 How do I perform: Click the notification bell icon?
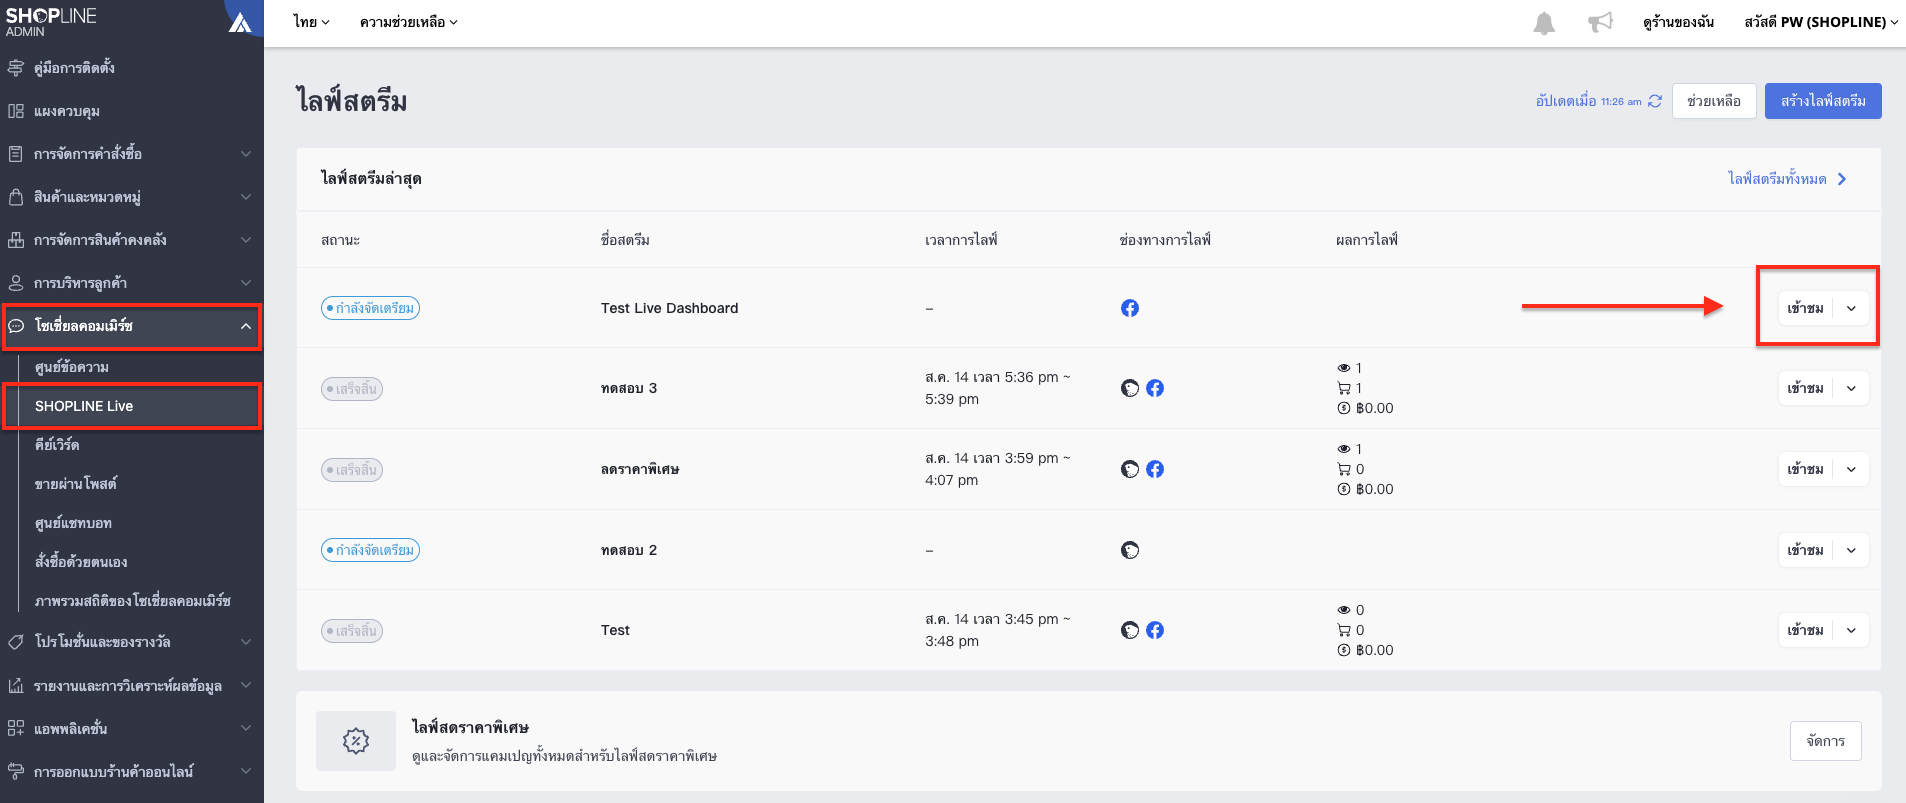pos(1544,23)
